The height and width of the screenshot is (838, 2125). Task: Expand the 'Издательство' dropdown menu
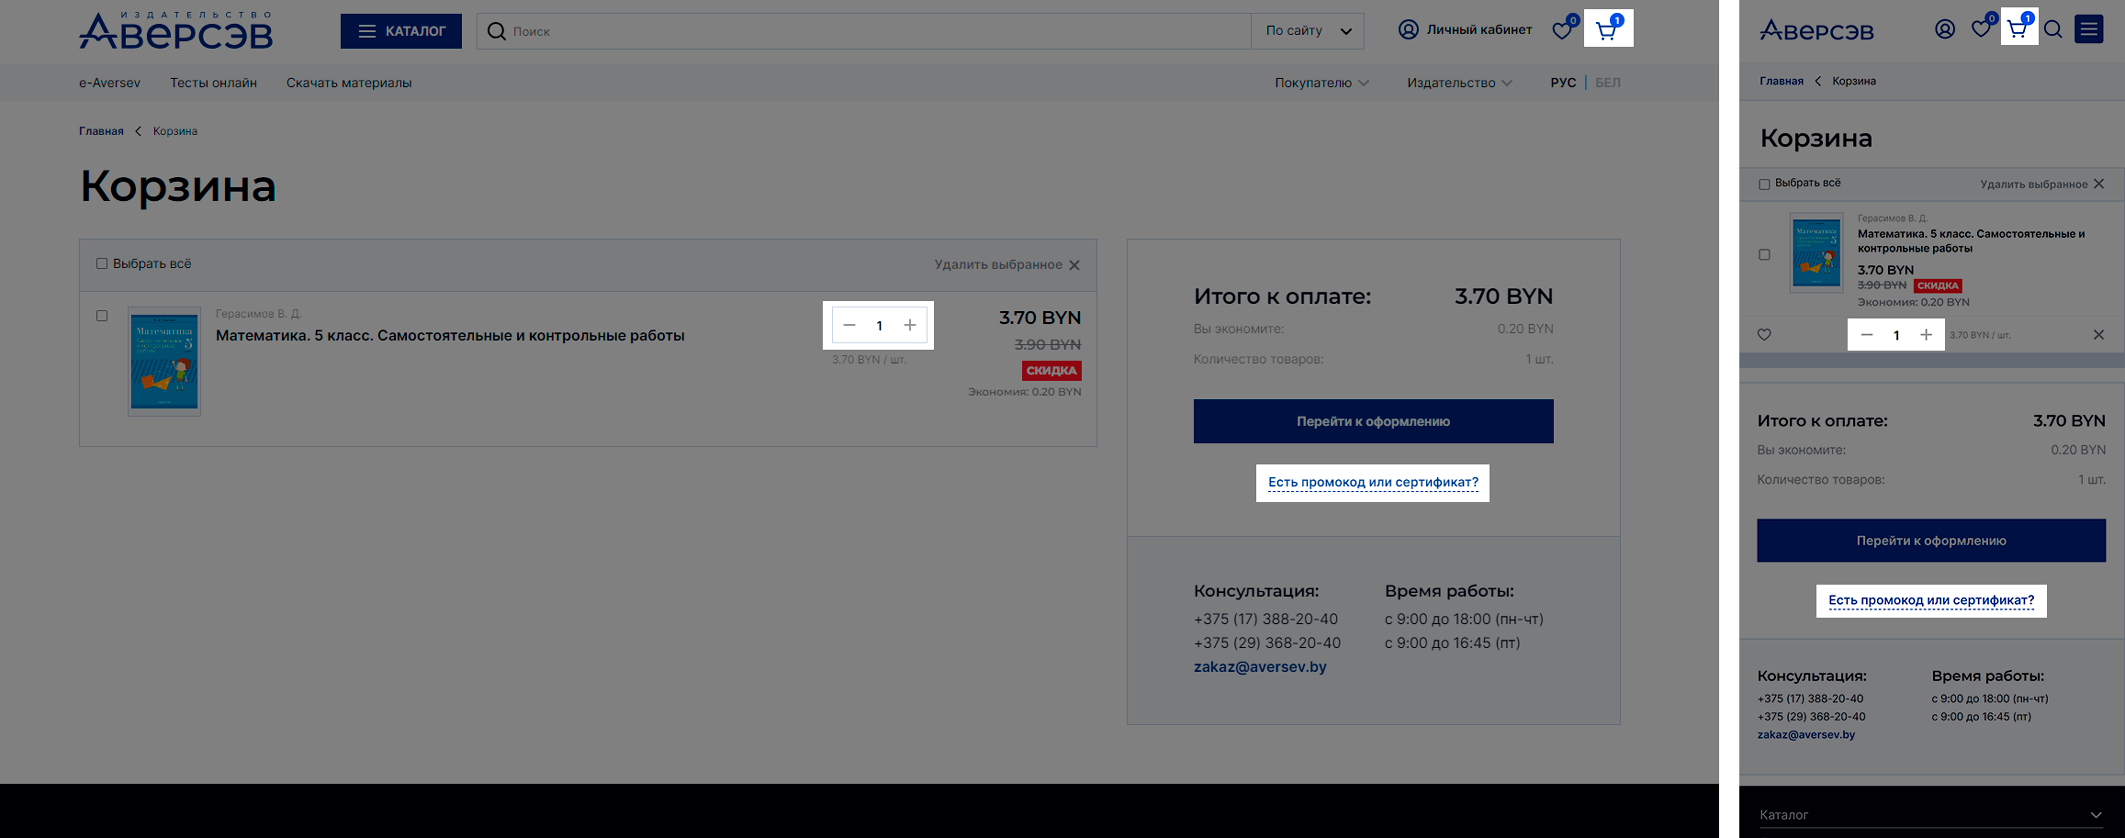1459,83
